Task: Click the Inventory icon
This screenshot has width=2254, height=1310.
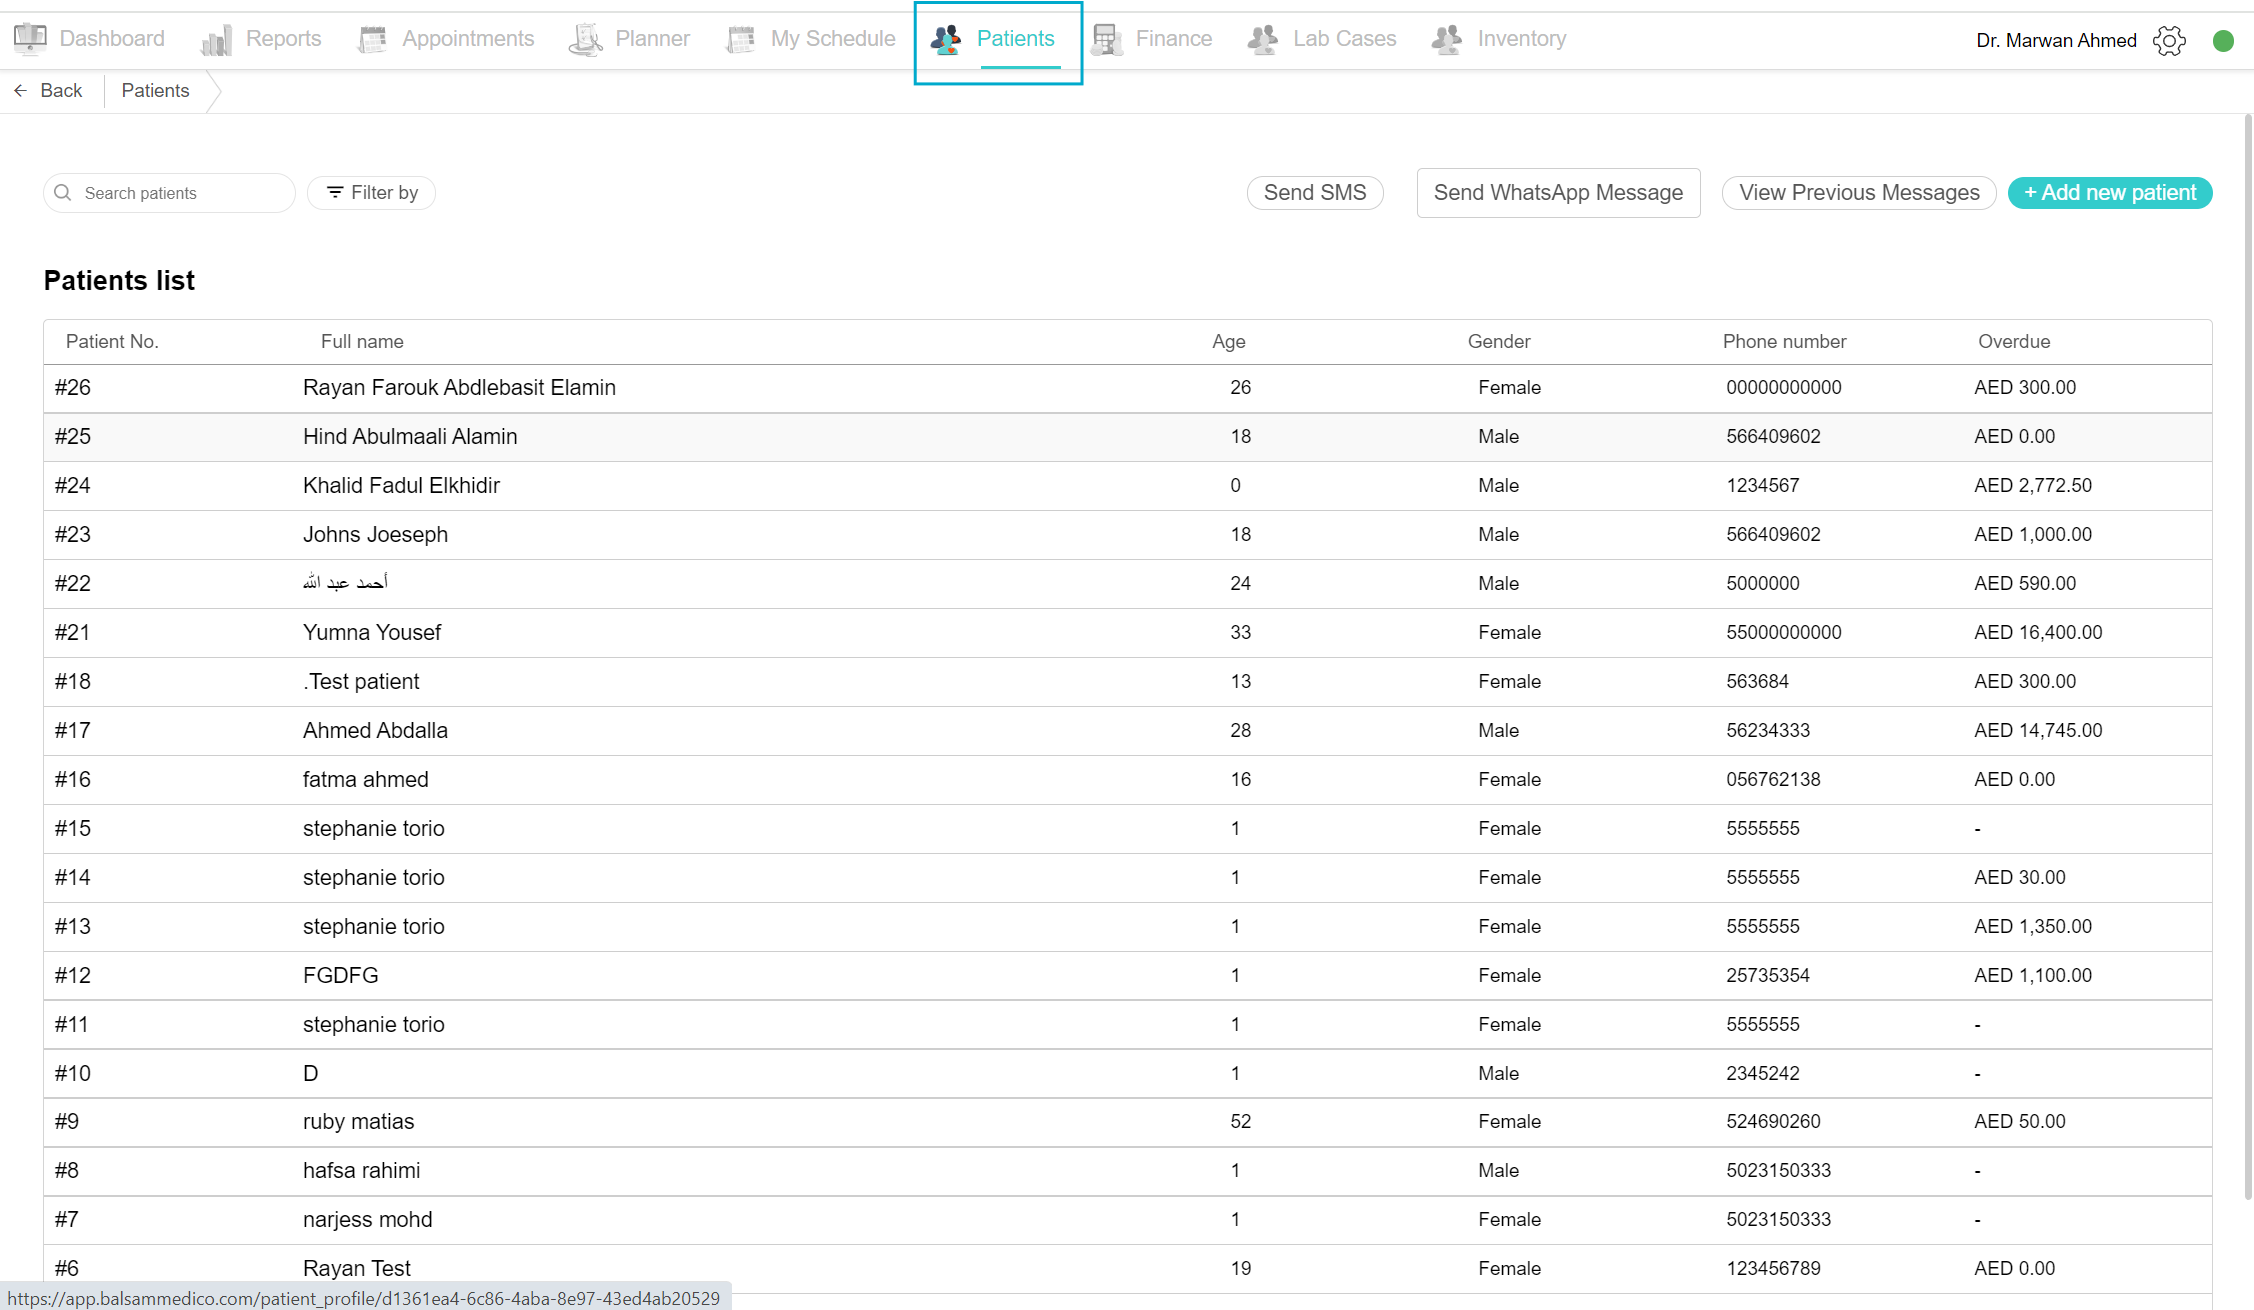Action: coord(1447,39)
